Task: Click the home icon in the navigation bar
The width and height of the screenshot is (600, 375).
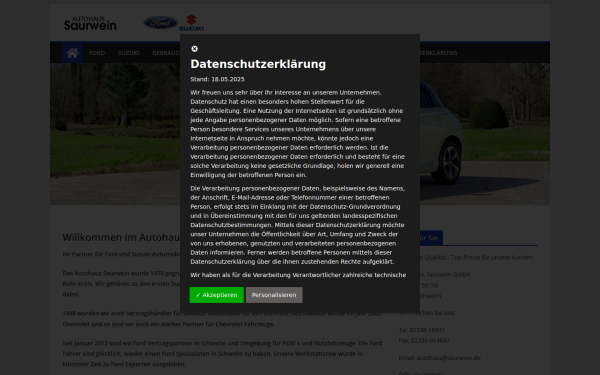Action: click(73, 53)
